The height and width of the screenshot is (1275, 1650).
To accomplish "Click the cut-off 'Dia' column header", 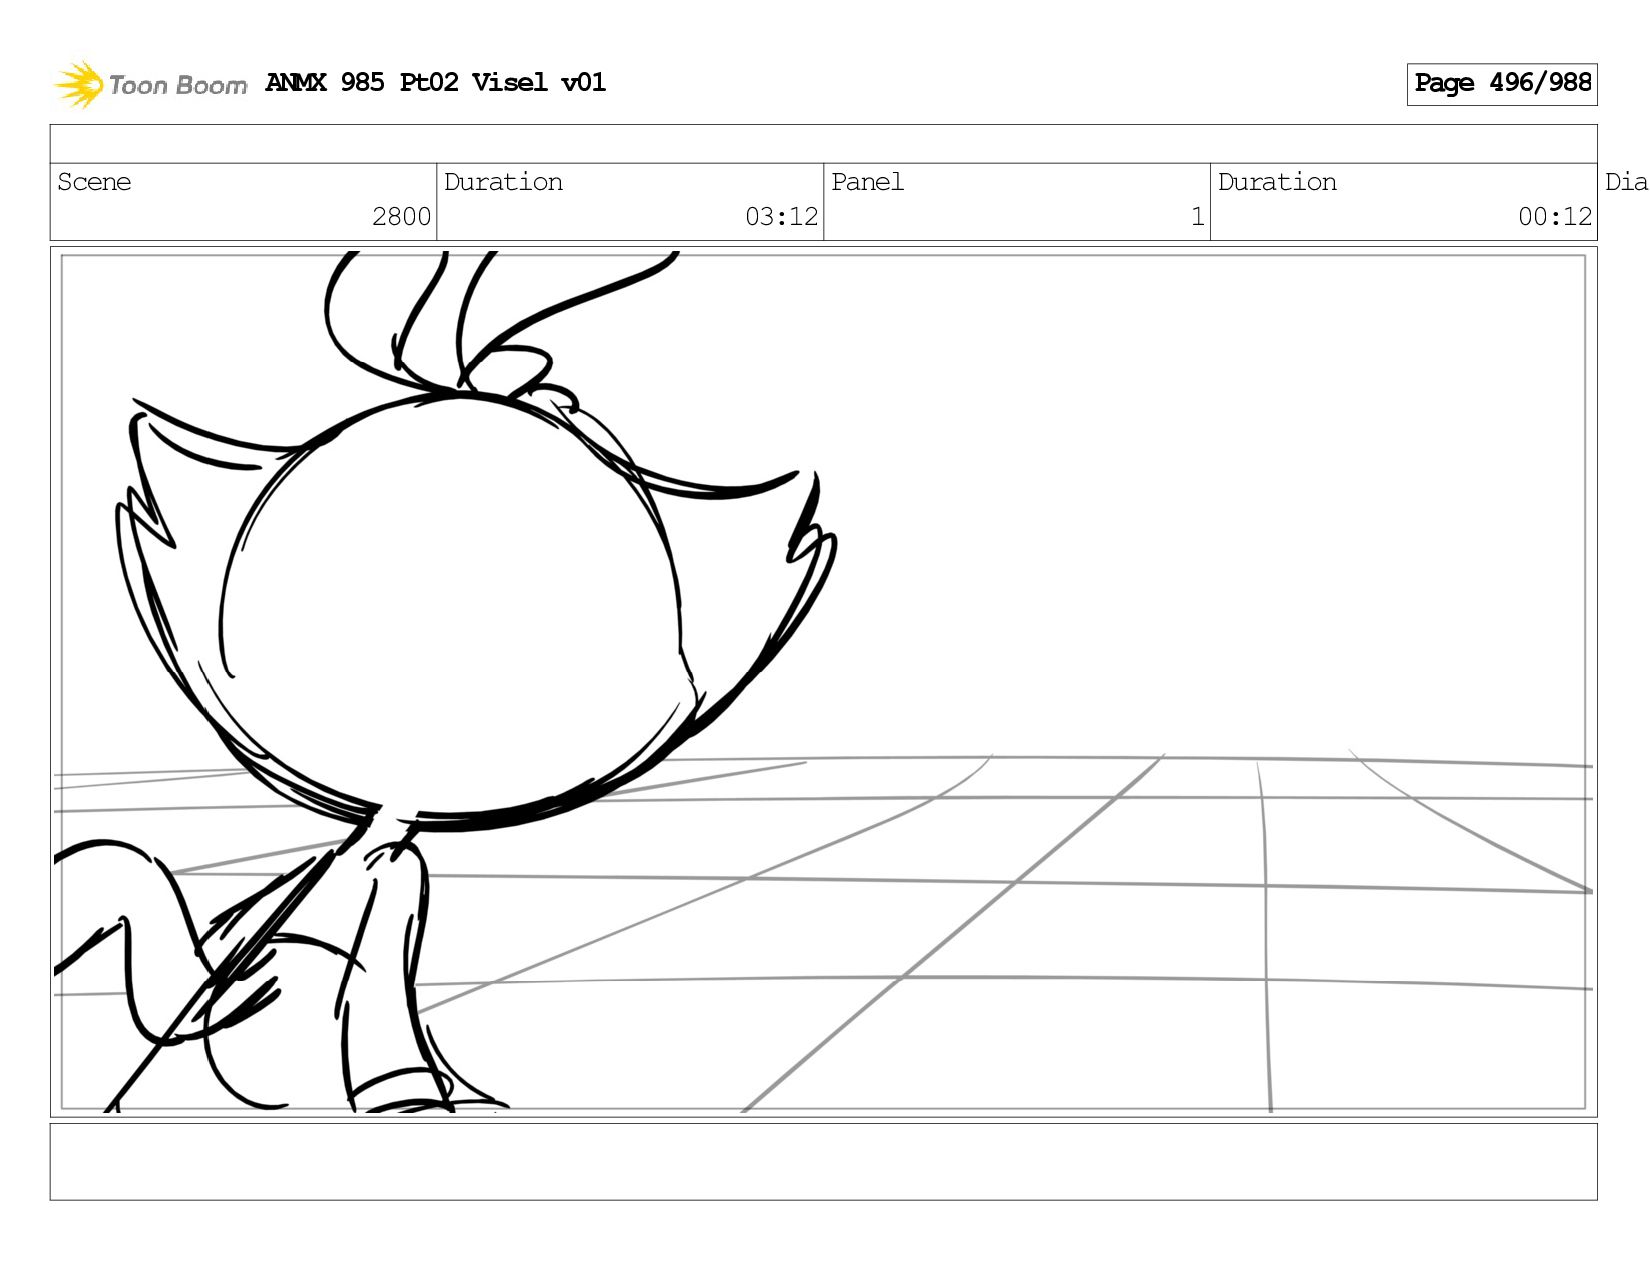I will (x=1626, y=182).
